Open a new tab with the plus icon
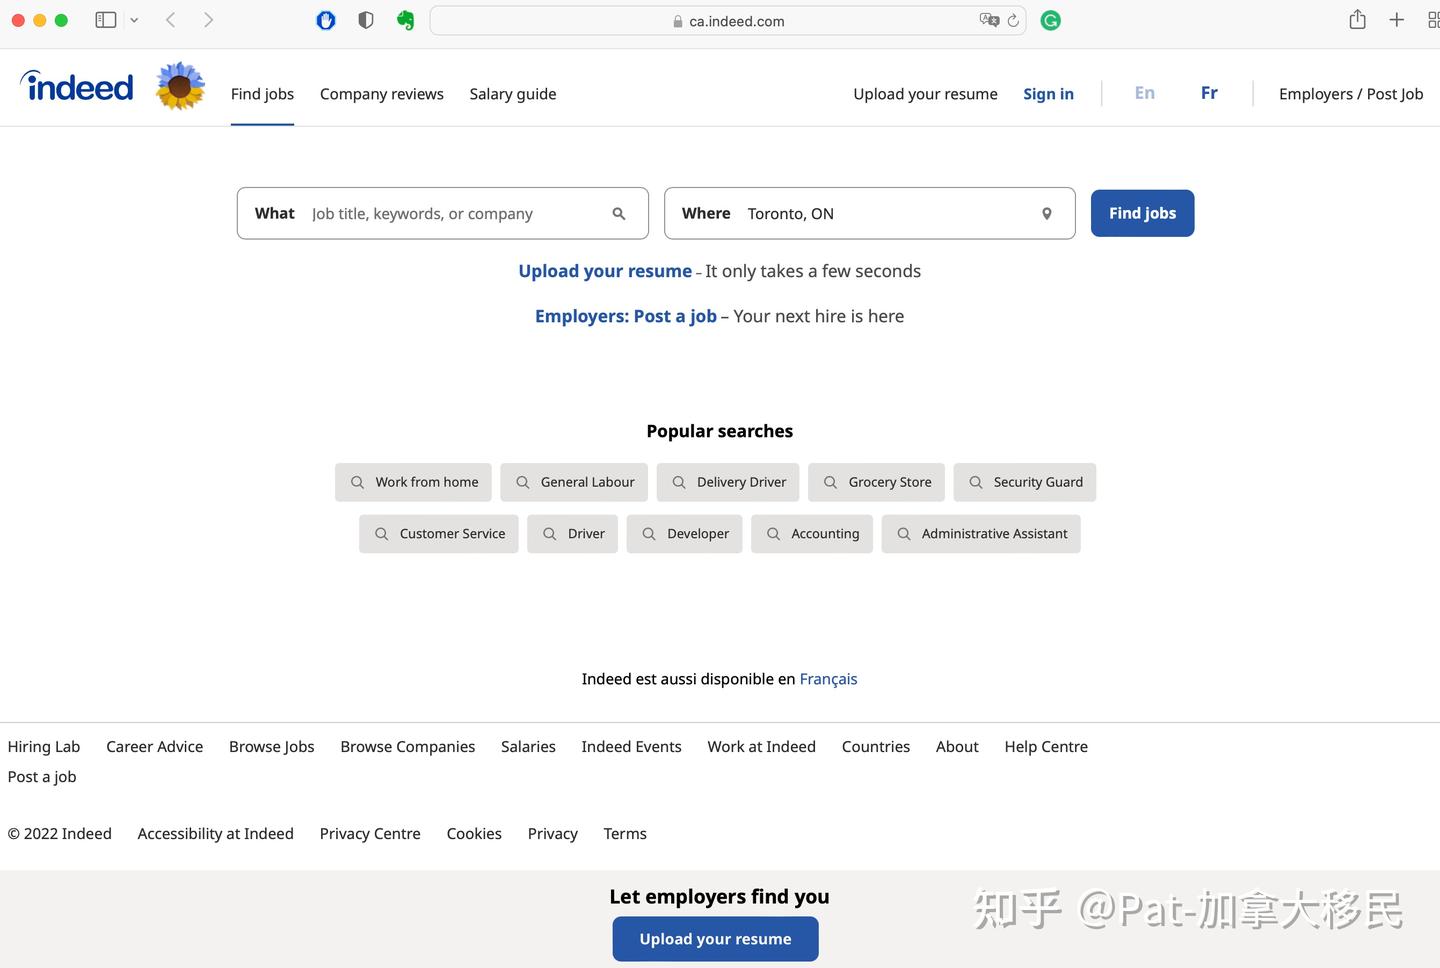This screenshot has width=1440, height=968. pyautogui.click(x=1396, y=19)
